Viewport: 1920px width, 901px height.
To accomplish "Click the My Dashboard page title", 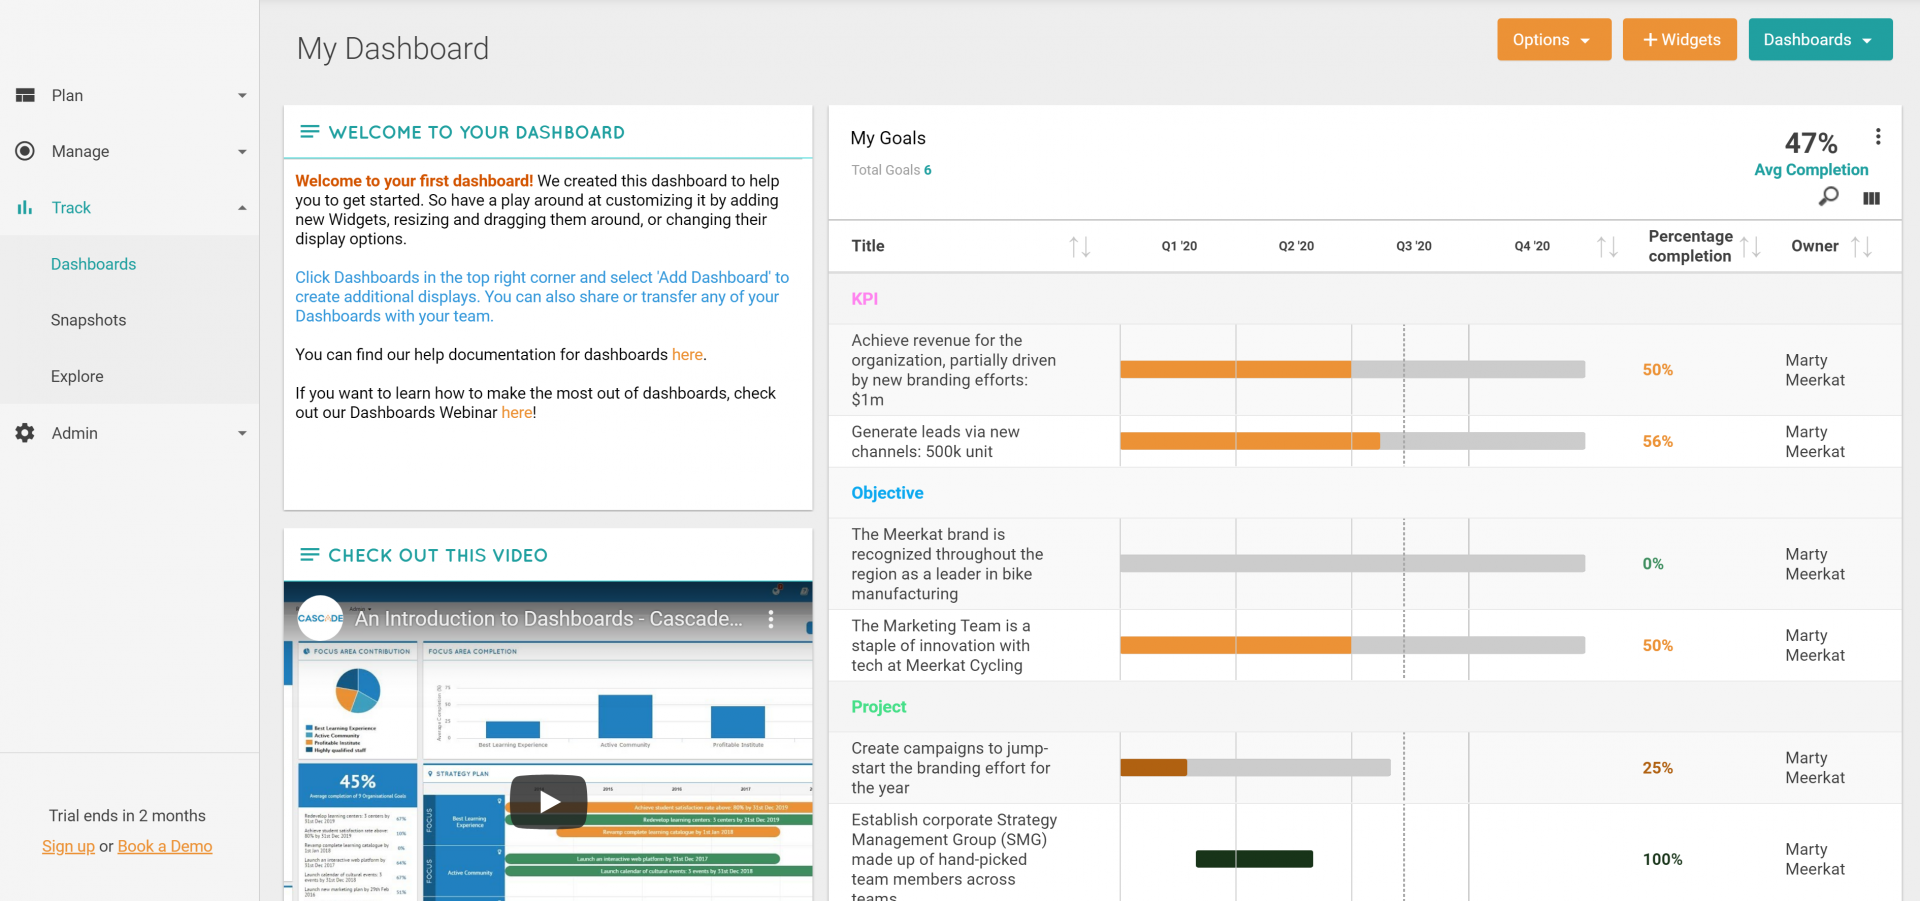I will pyautogui.click(x=393, y=49).
